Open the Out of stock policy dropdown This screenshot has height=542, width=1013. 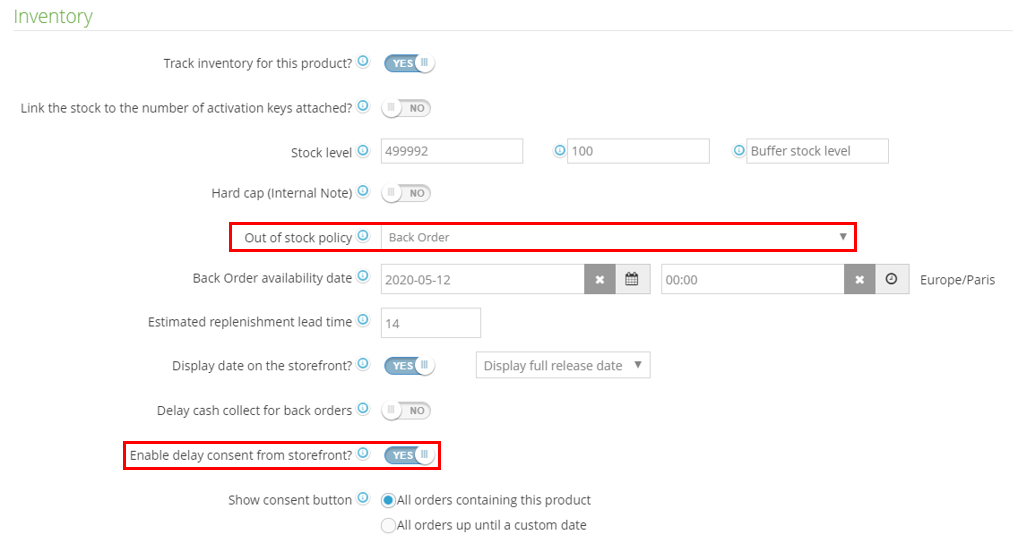618,237
